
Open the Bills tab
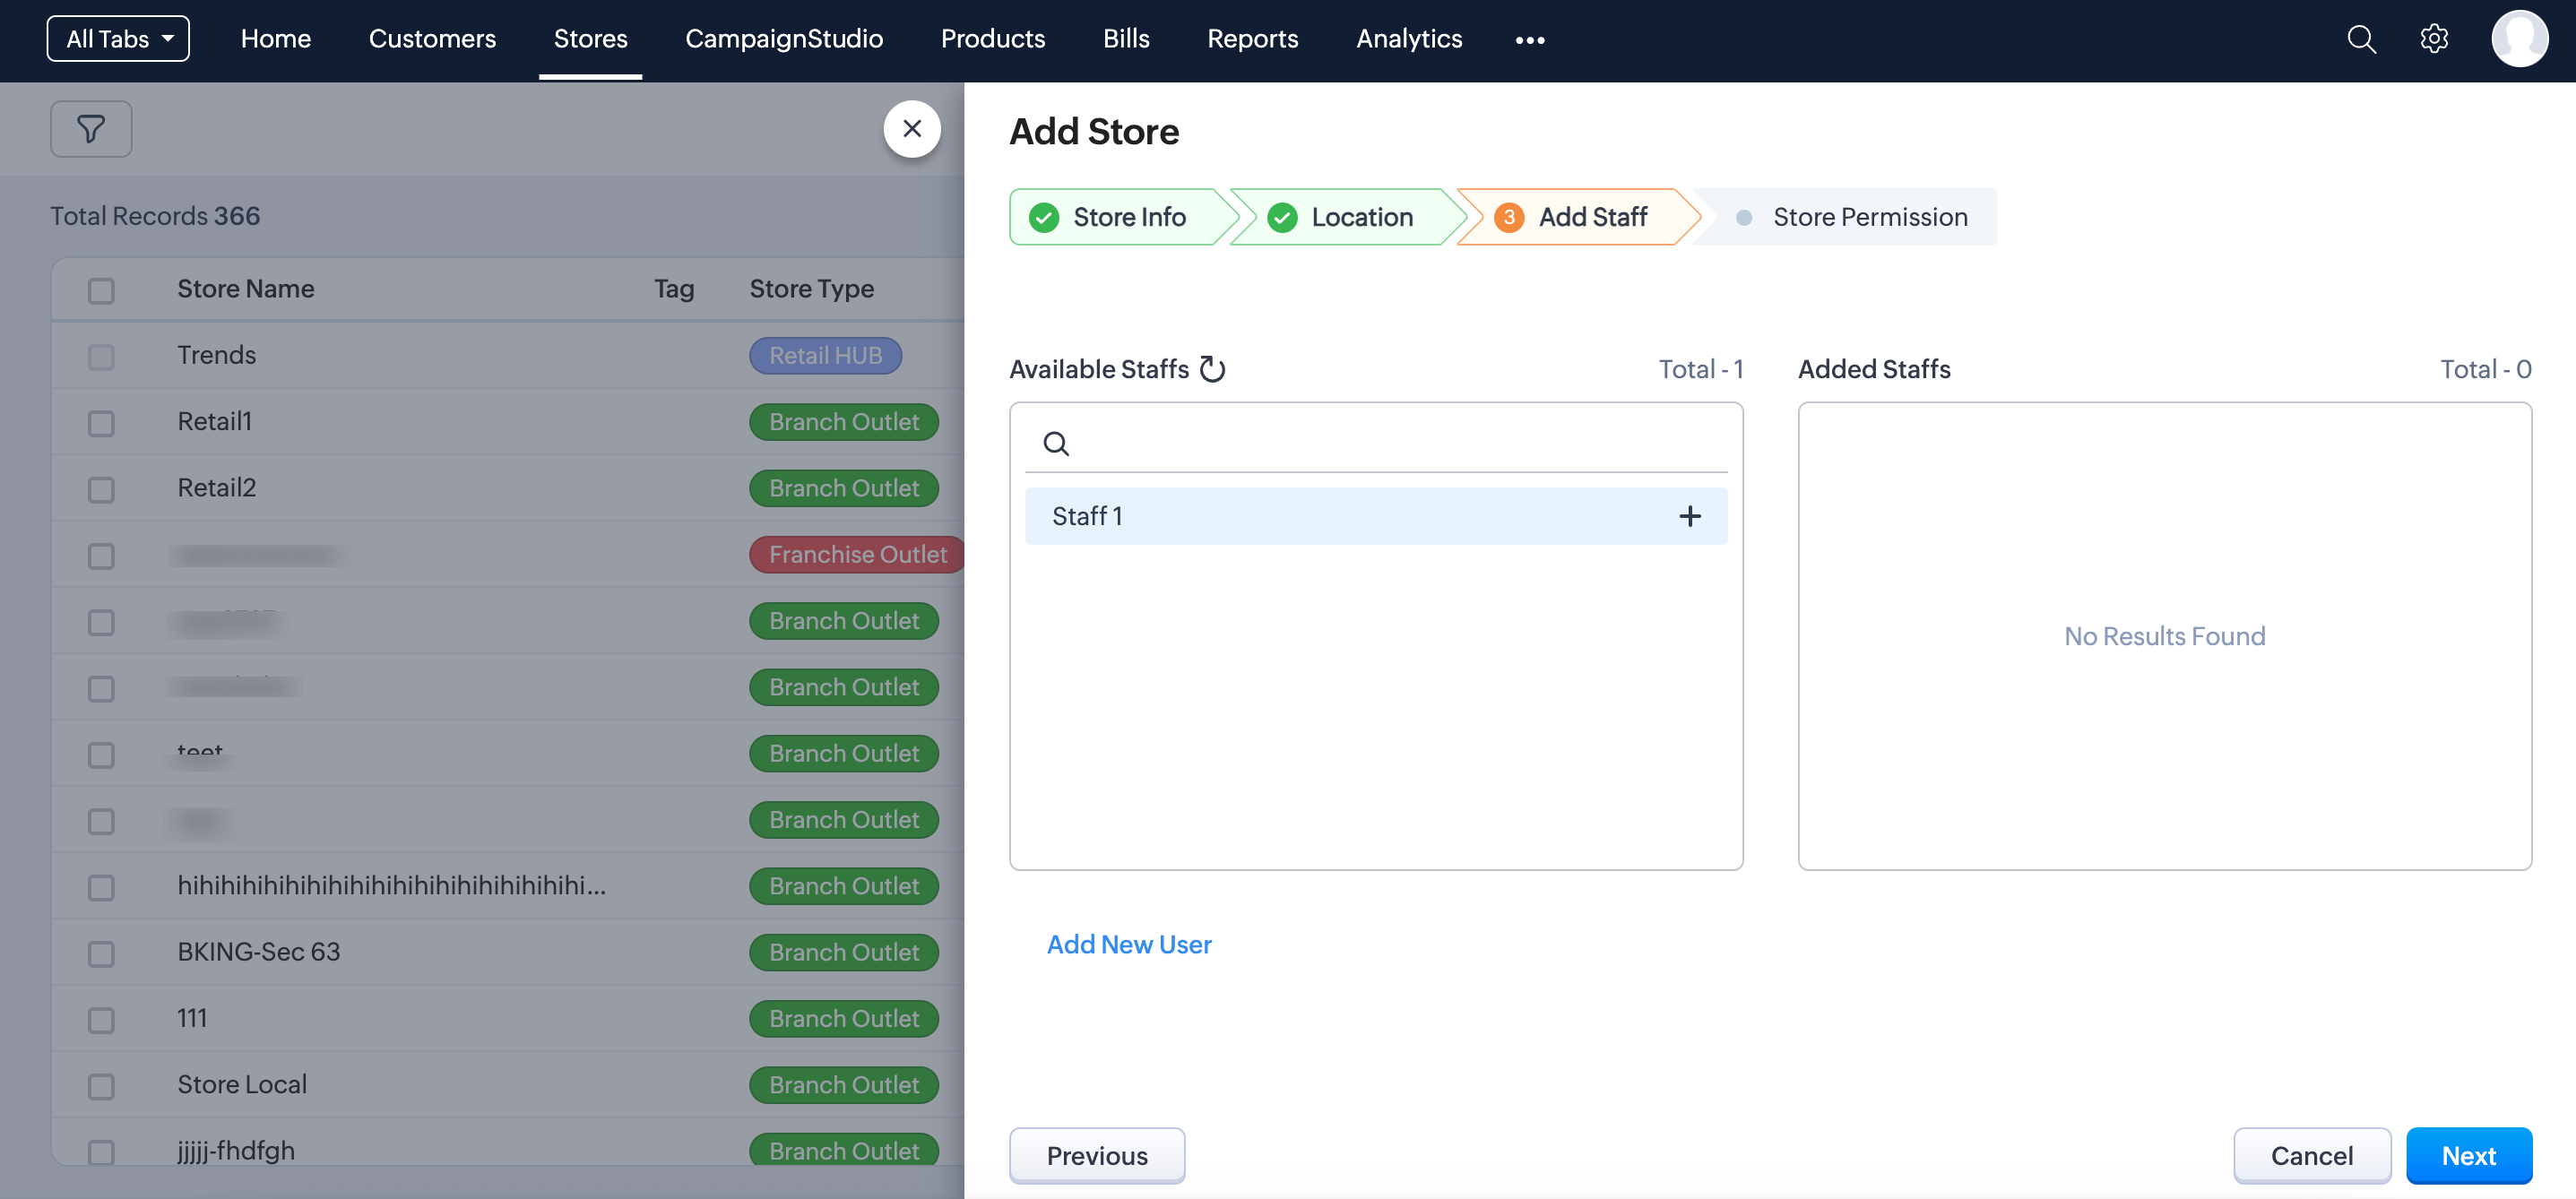pyautogui.click(x=1126, y=39)
